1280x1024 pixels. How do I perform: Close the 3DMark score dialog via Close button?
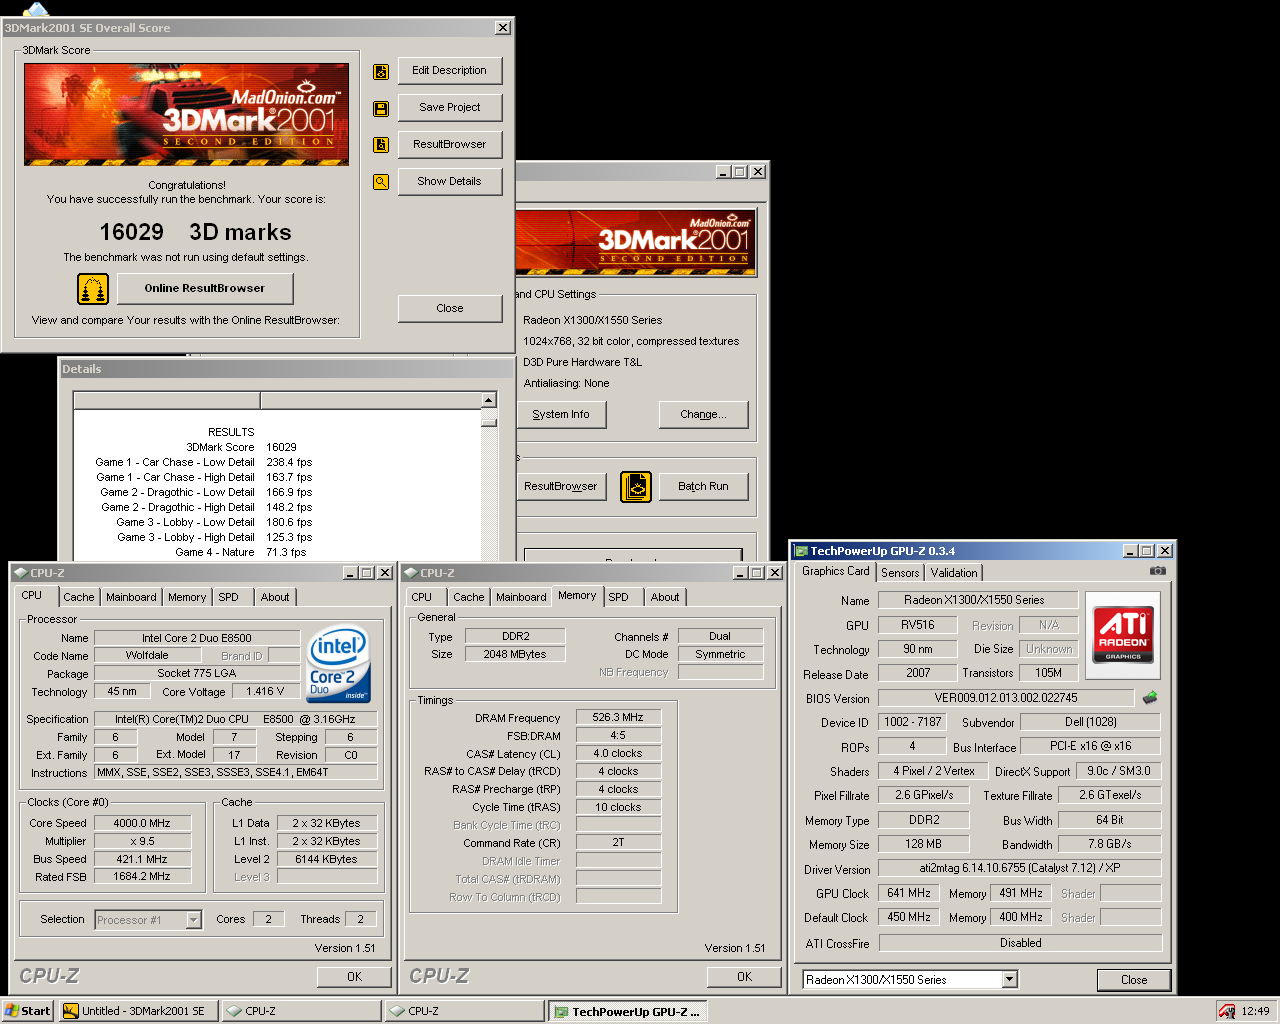point(450,309)
